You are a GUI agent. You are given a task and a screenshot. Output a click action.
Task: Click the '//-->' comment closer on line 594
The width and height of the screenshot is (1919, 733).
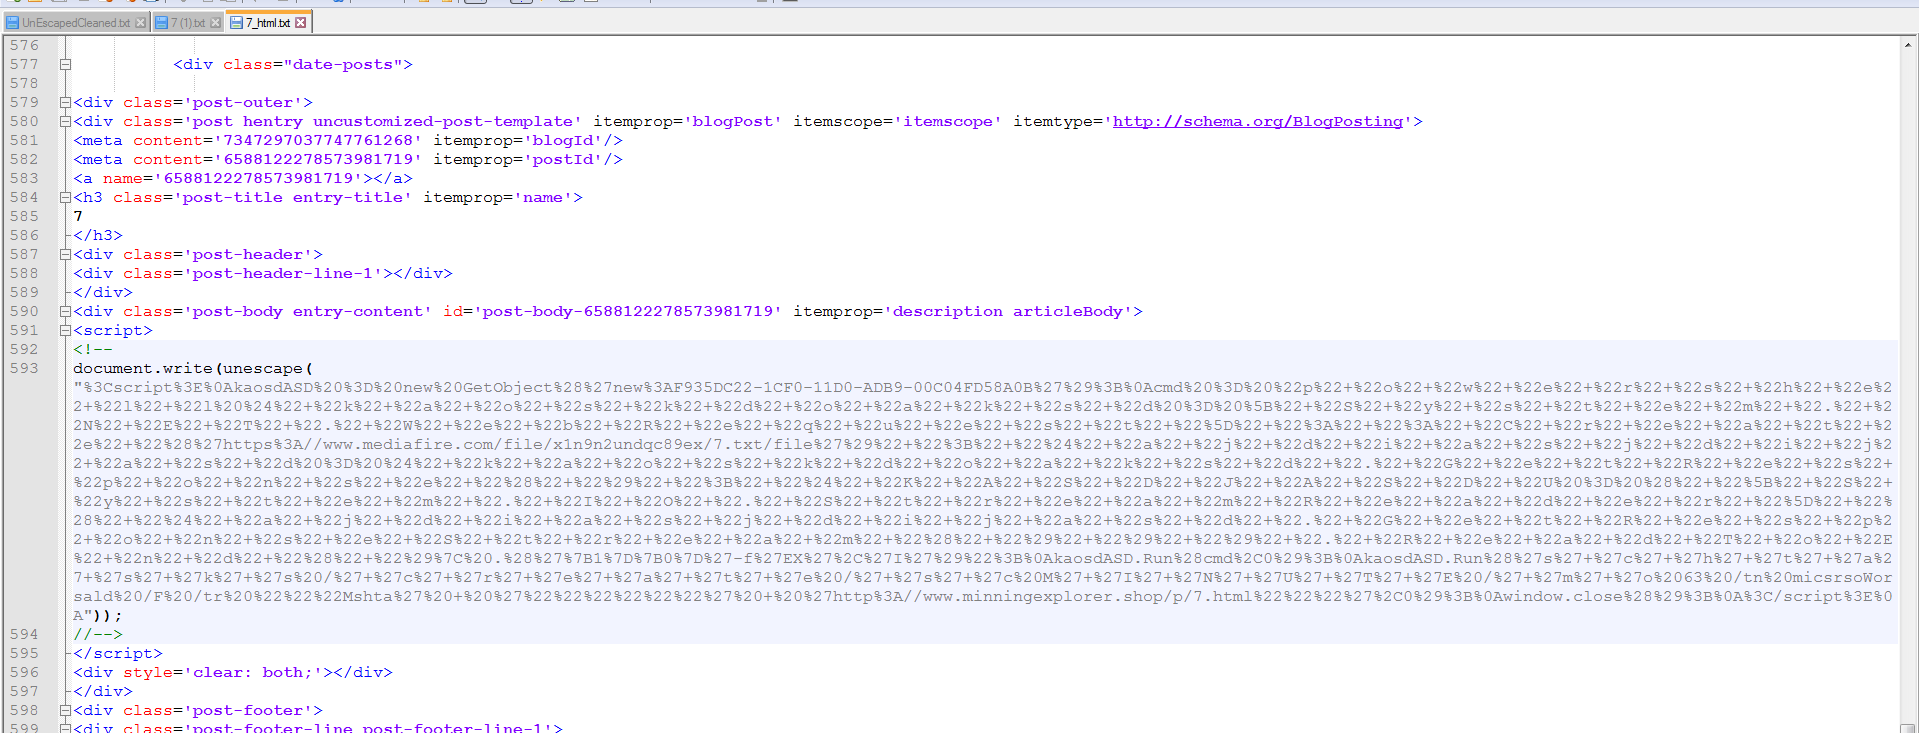pos(98,634)
